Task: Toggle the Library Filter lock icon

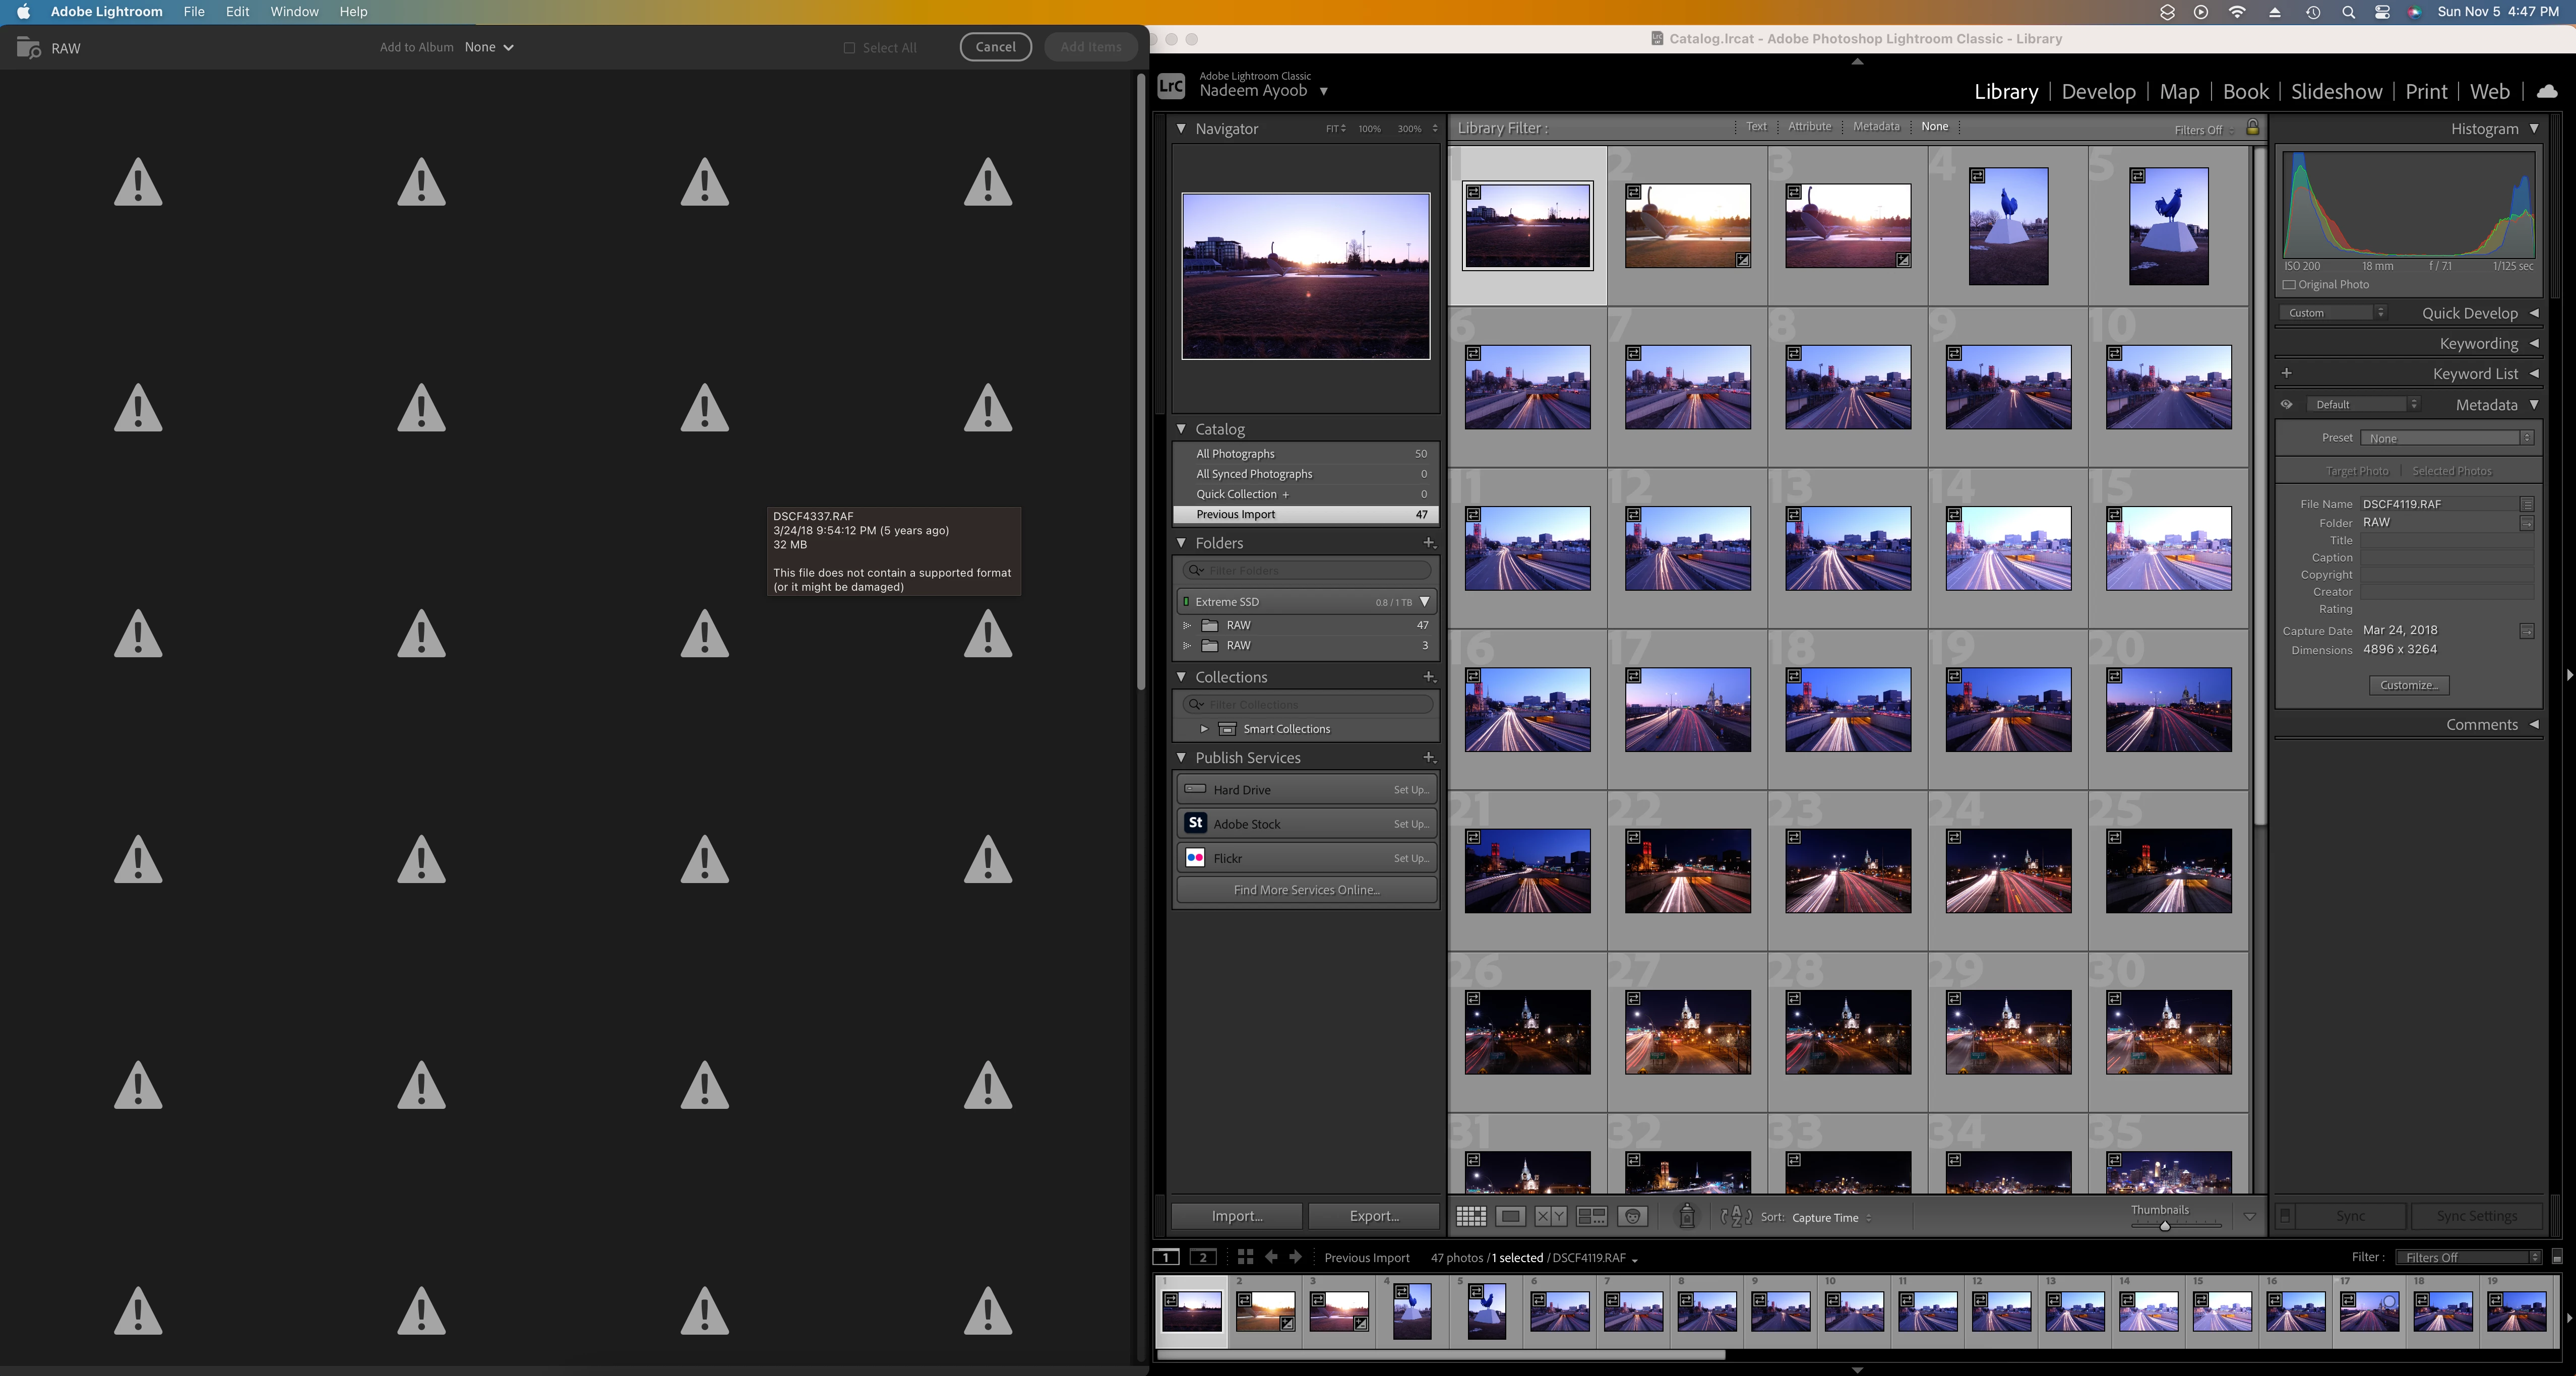Action: click(2252, 128)
